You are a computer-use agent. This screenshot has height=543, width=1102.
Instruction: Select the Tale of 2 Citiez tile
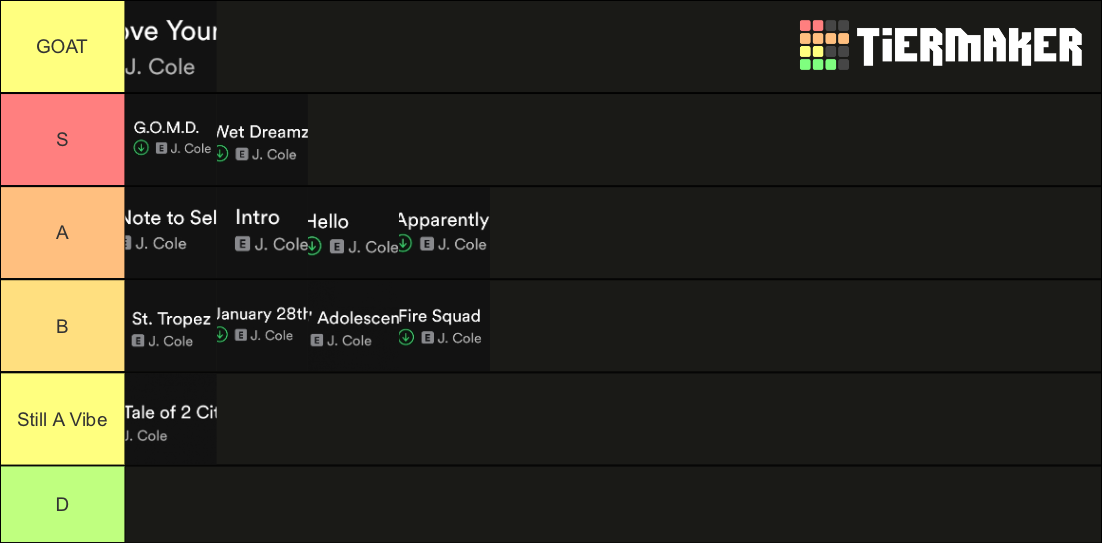coord(171,419)
